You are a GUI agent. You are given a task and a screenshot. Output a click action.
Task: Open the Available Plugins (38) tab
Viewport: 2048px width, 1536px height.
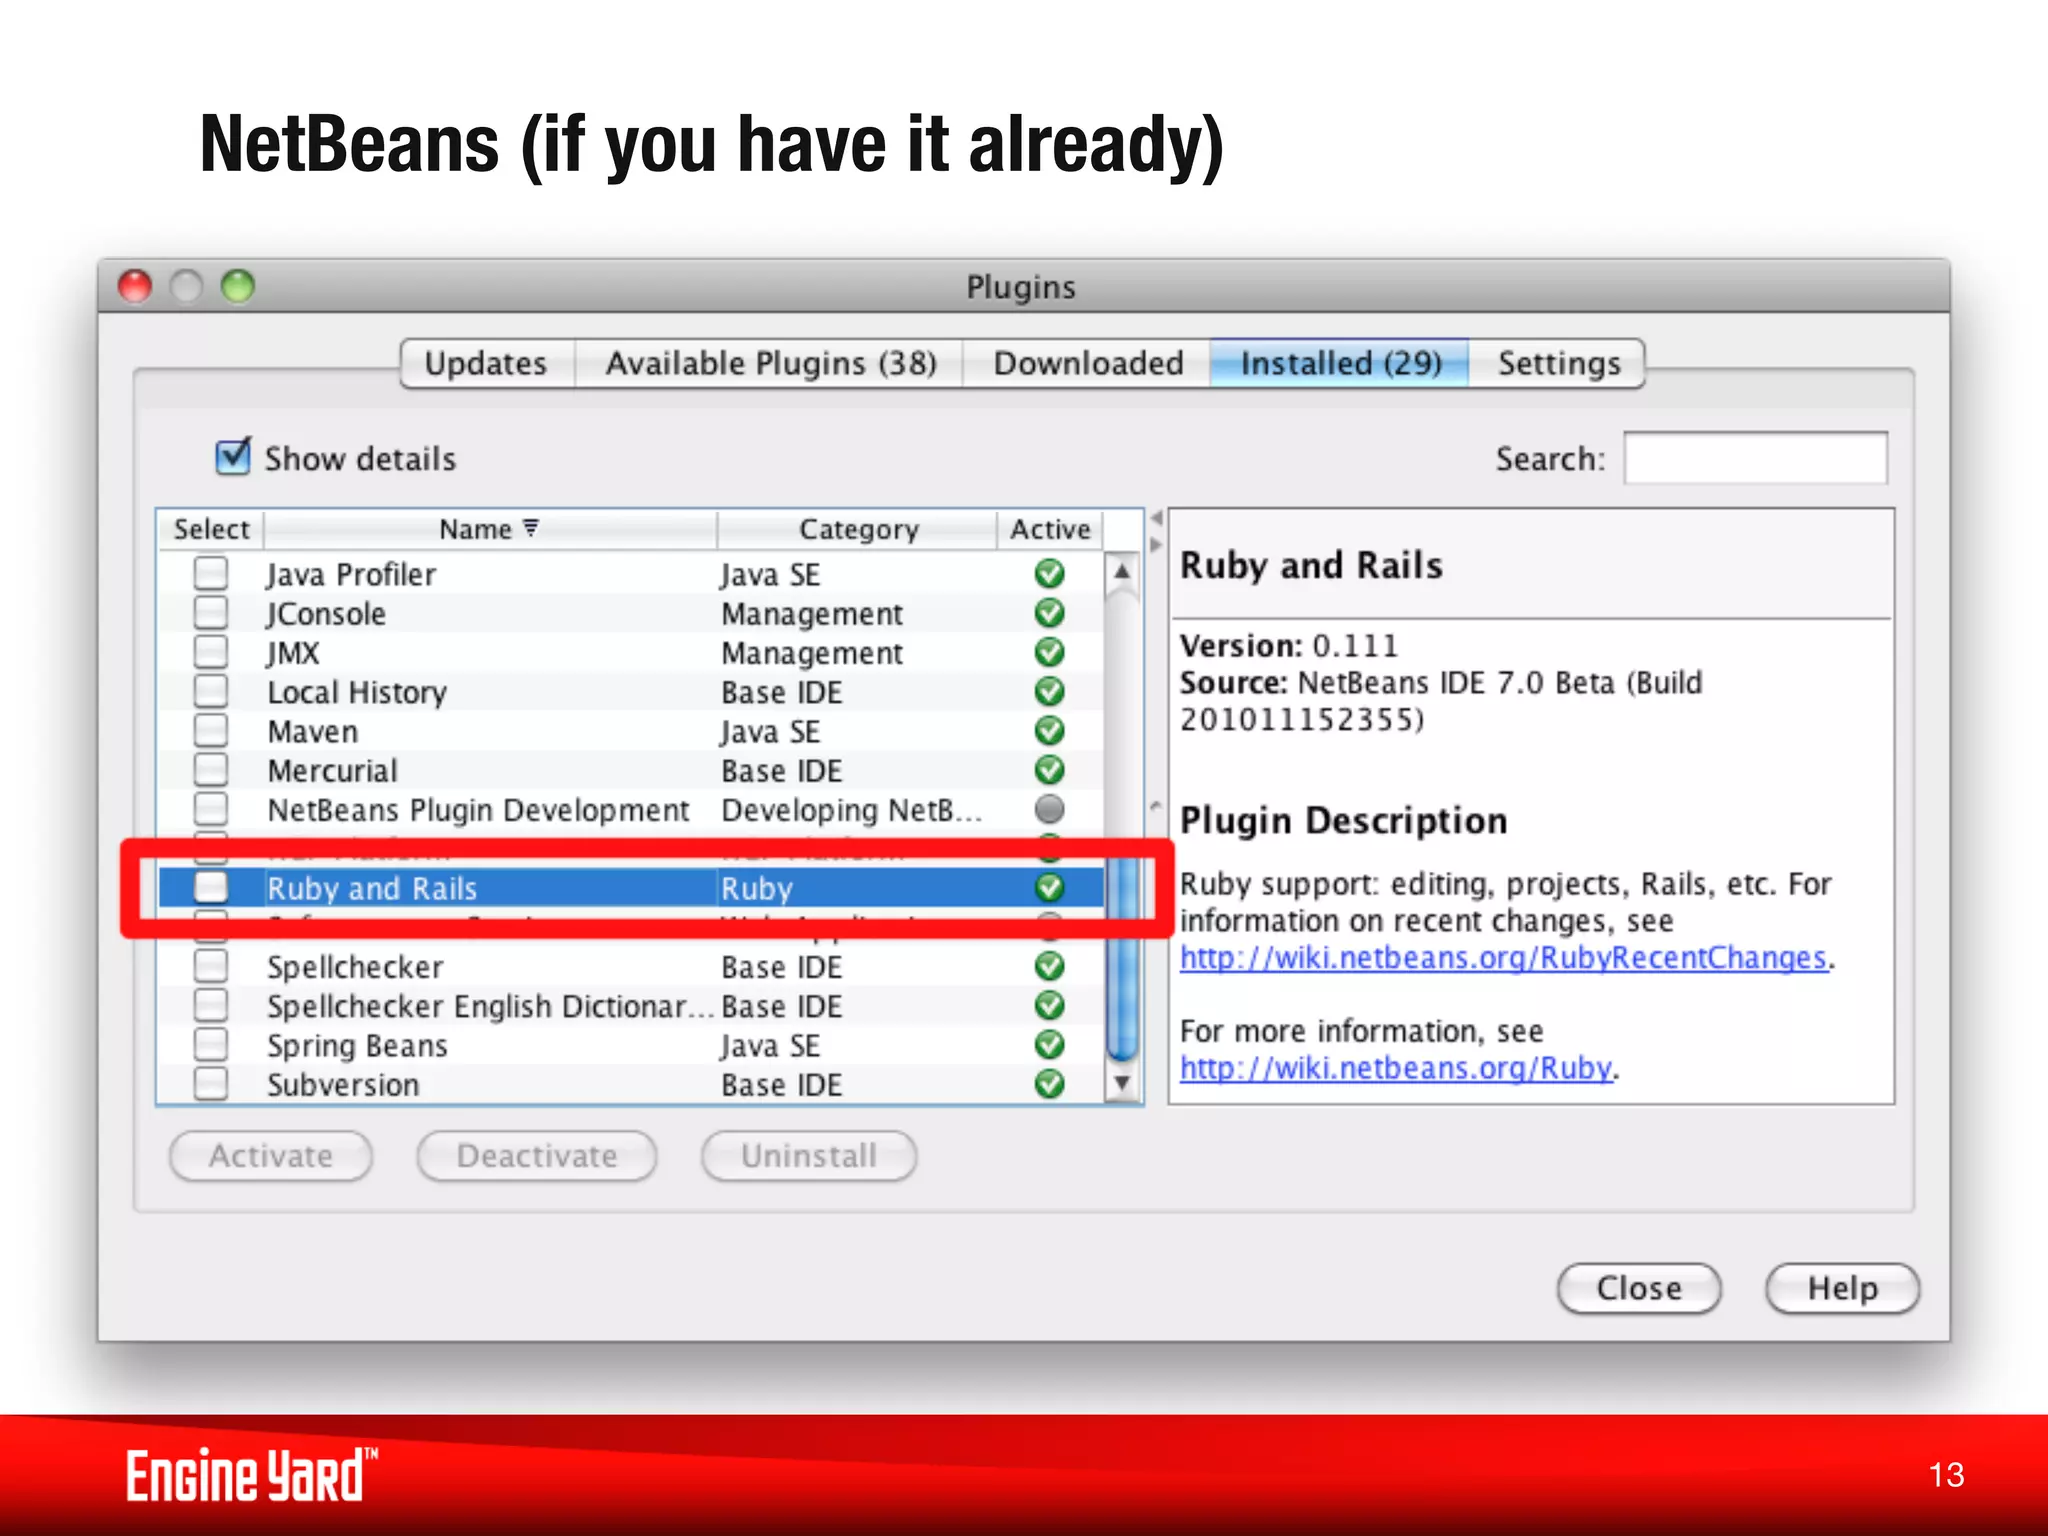tap(770, 363)
